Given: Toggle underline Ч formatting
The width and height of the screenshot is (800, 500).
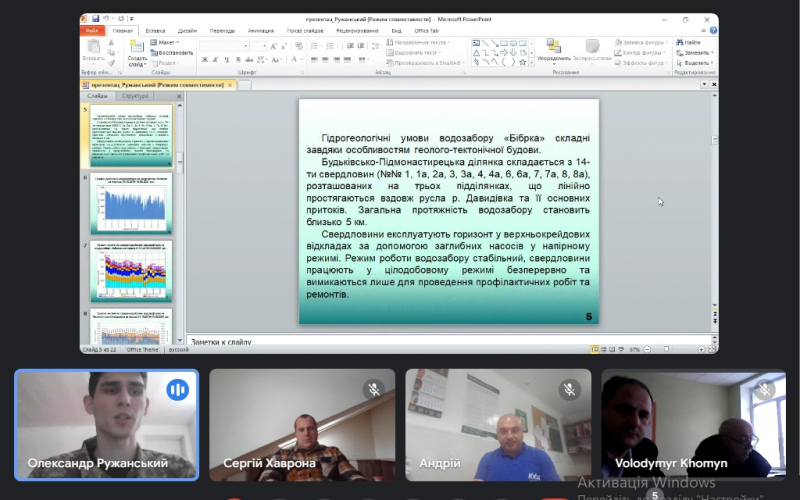Looking at the screenshot, I should (227, 60).
